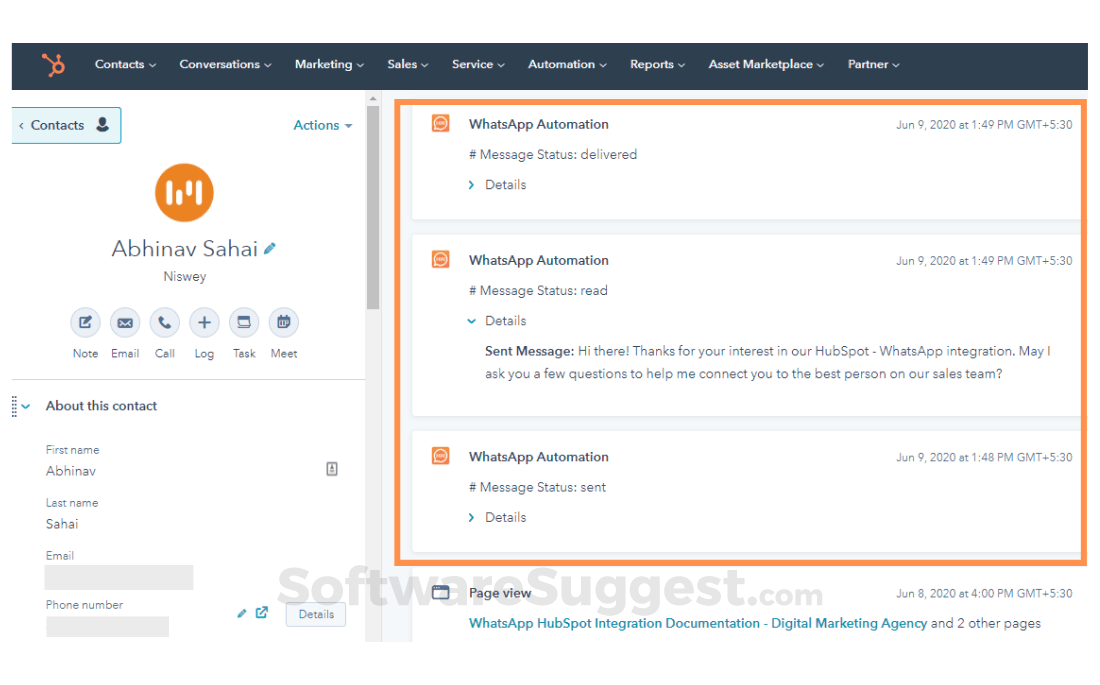
Task: Open the Note action icon
Action: point(86,323)
